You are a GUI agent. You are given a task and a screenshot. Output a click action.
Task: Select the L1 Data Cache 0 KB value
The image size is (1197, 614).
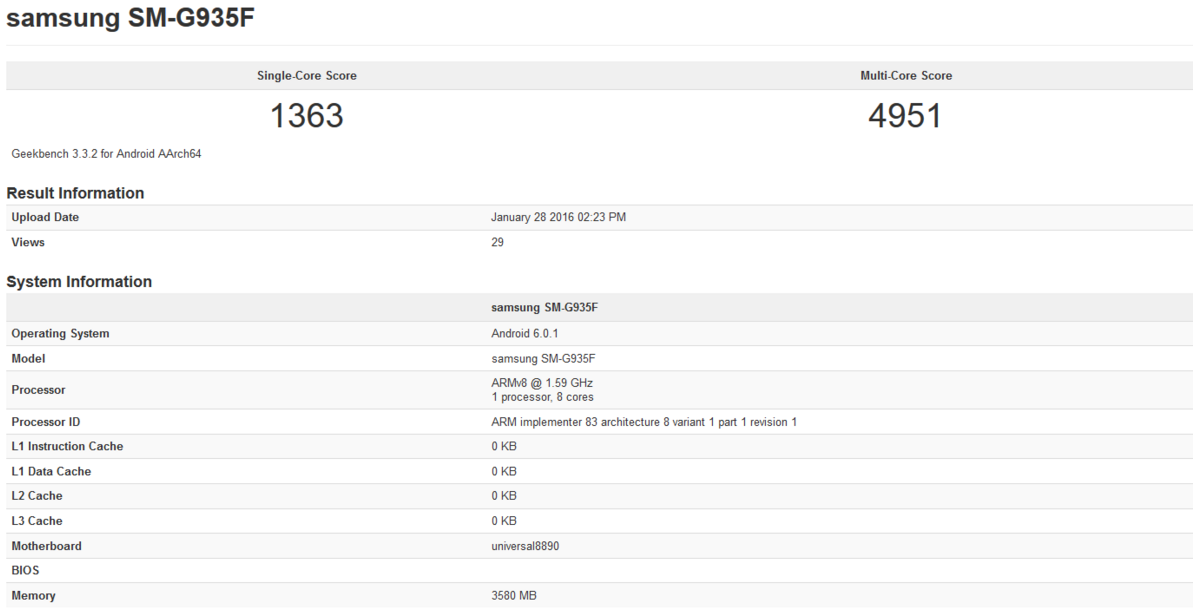[x=504, y=471]
